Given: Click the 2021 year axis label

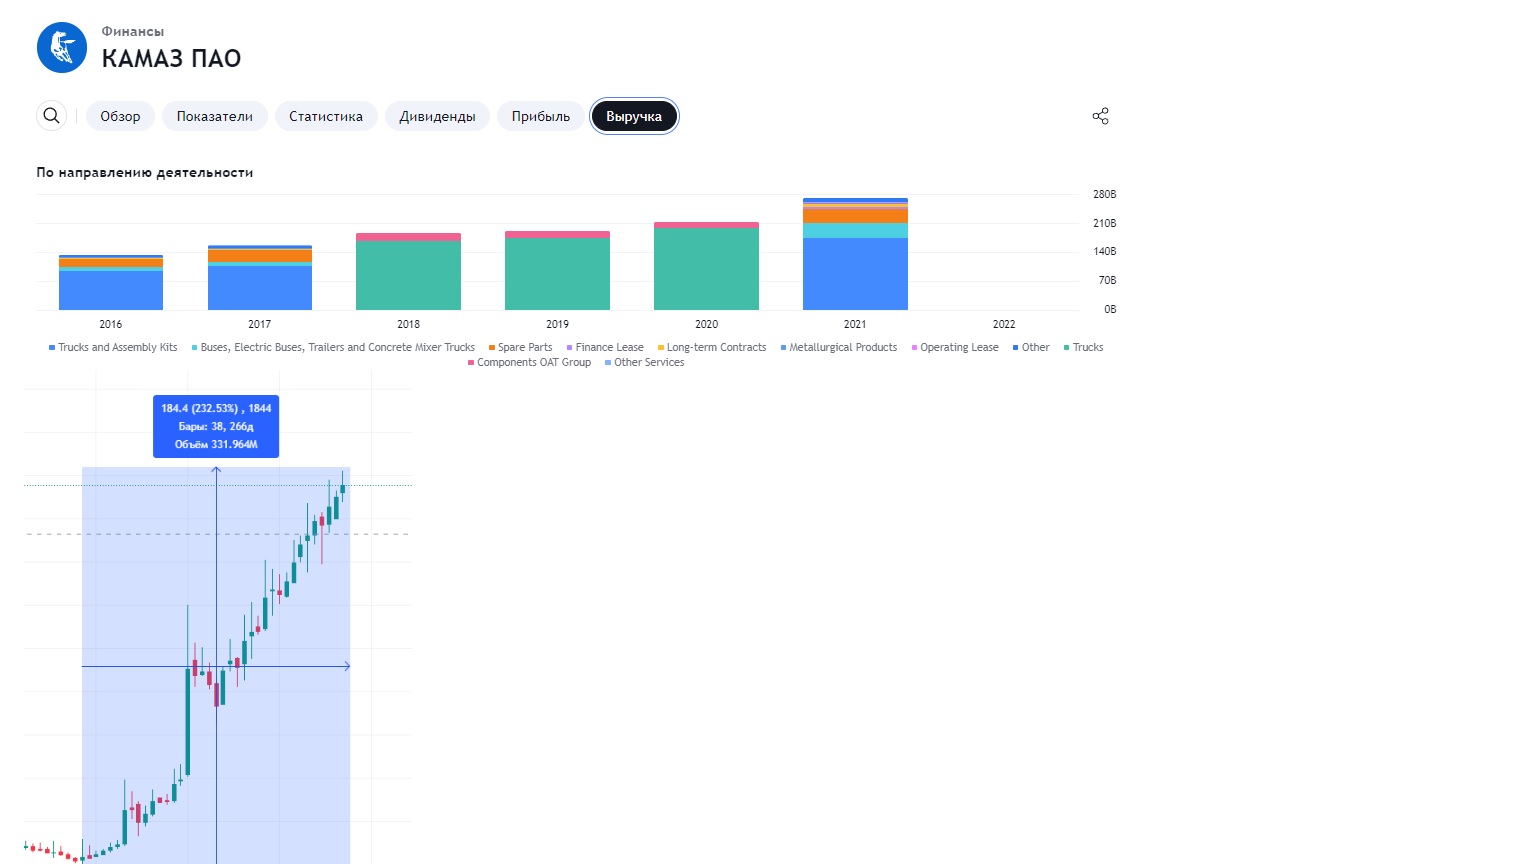Looking at the screenshot, I should point(855,324).
